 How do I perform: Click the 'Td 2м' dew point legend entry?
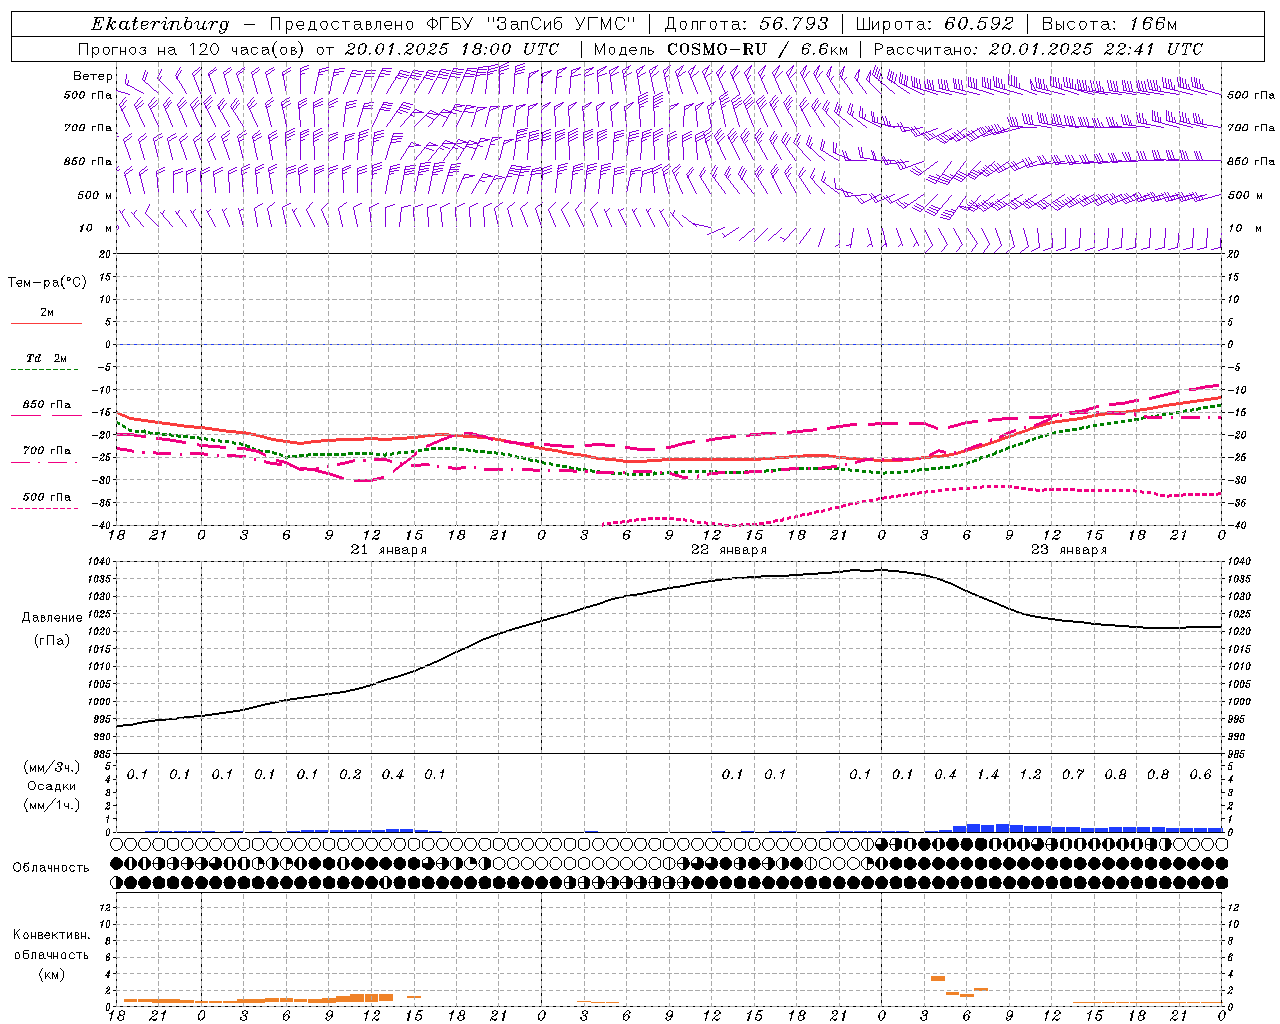point(46,358)
